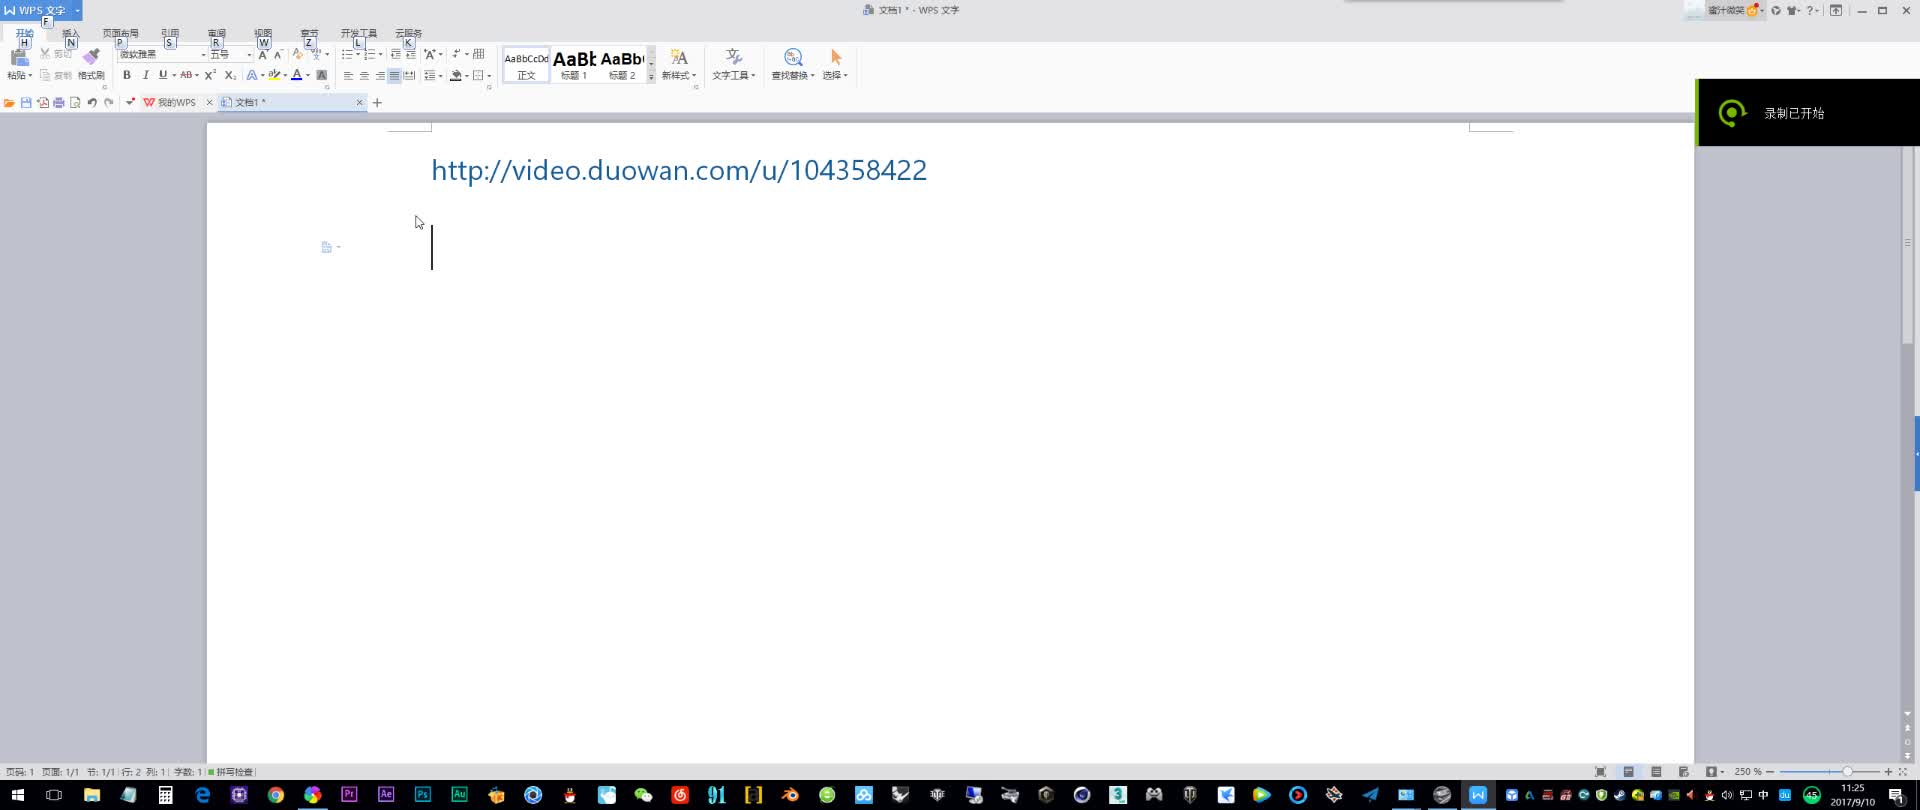The image size is (1920, 810).
Task: Click the print icon in quick toolbar
Action: (59, 102)
